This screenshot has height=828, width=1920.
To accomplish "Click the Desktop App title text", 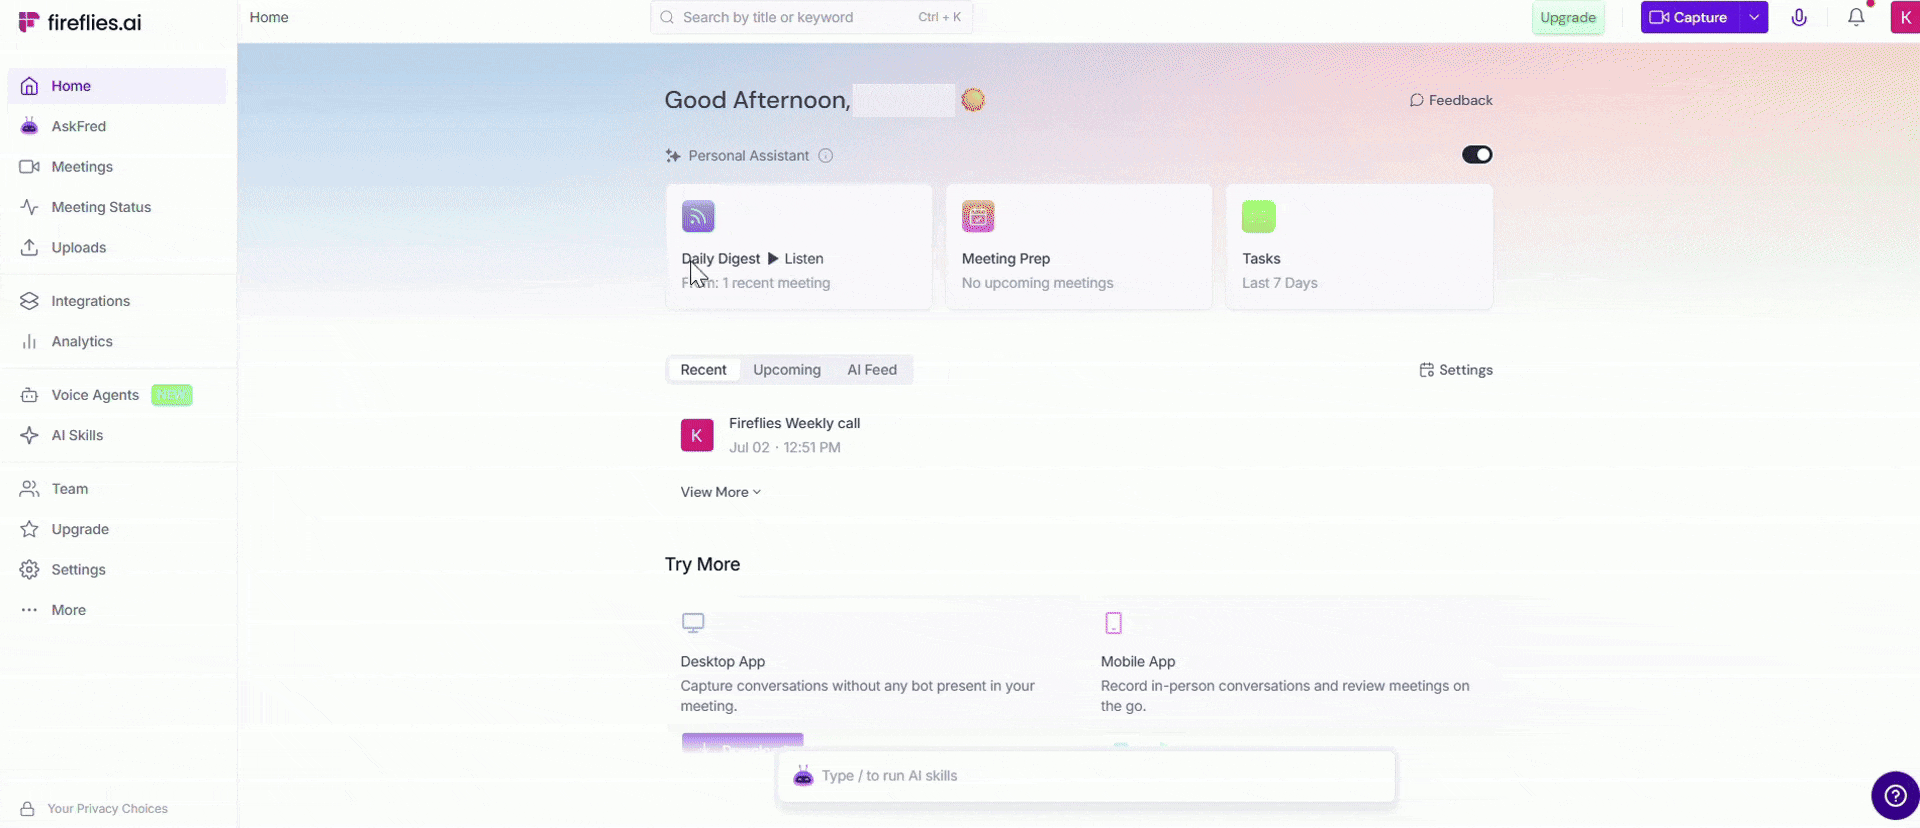I will [722, 662].
